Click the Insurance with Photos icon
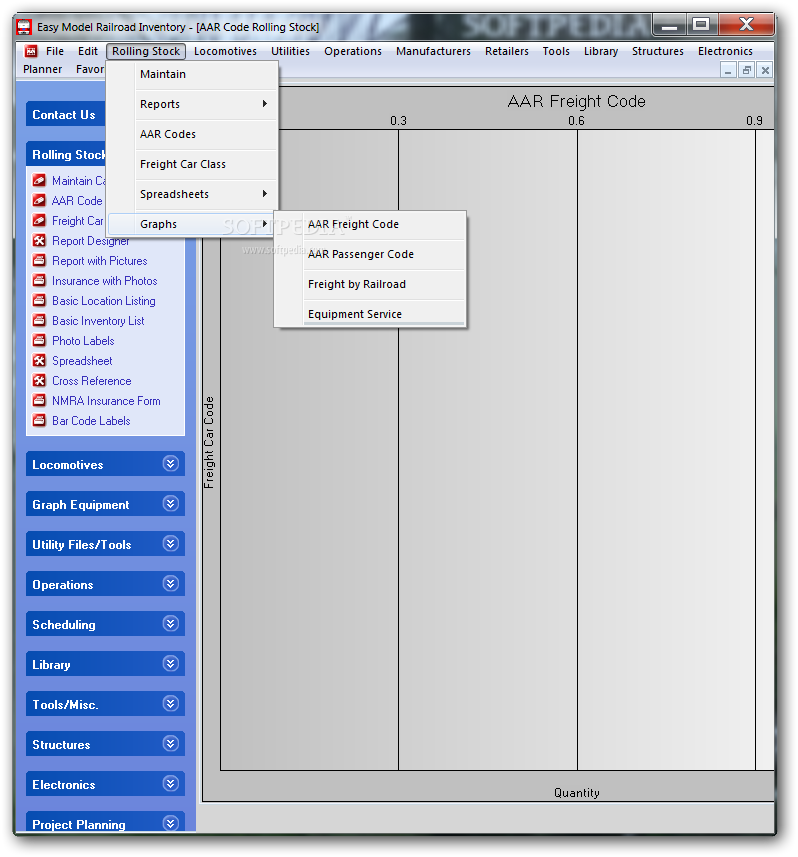Image resolution: width=798 pixels, height=857 pixels. (39, 280)
